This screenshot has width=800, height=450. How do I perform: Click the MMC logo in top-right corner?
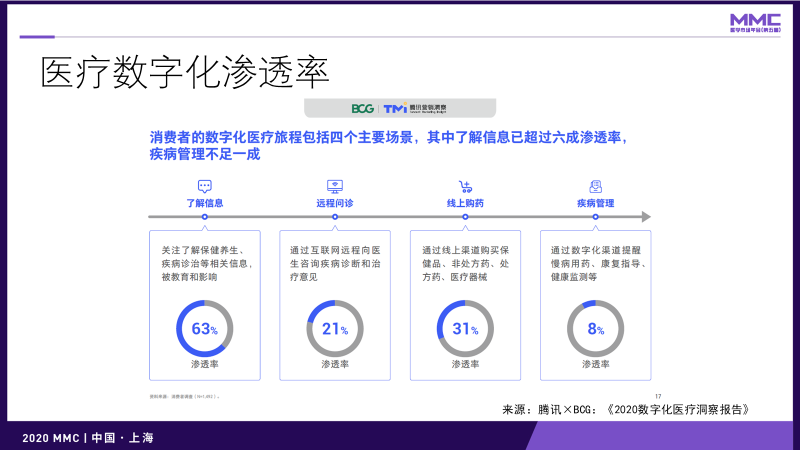tap(755, 23)
